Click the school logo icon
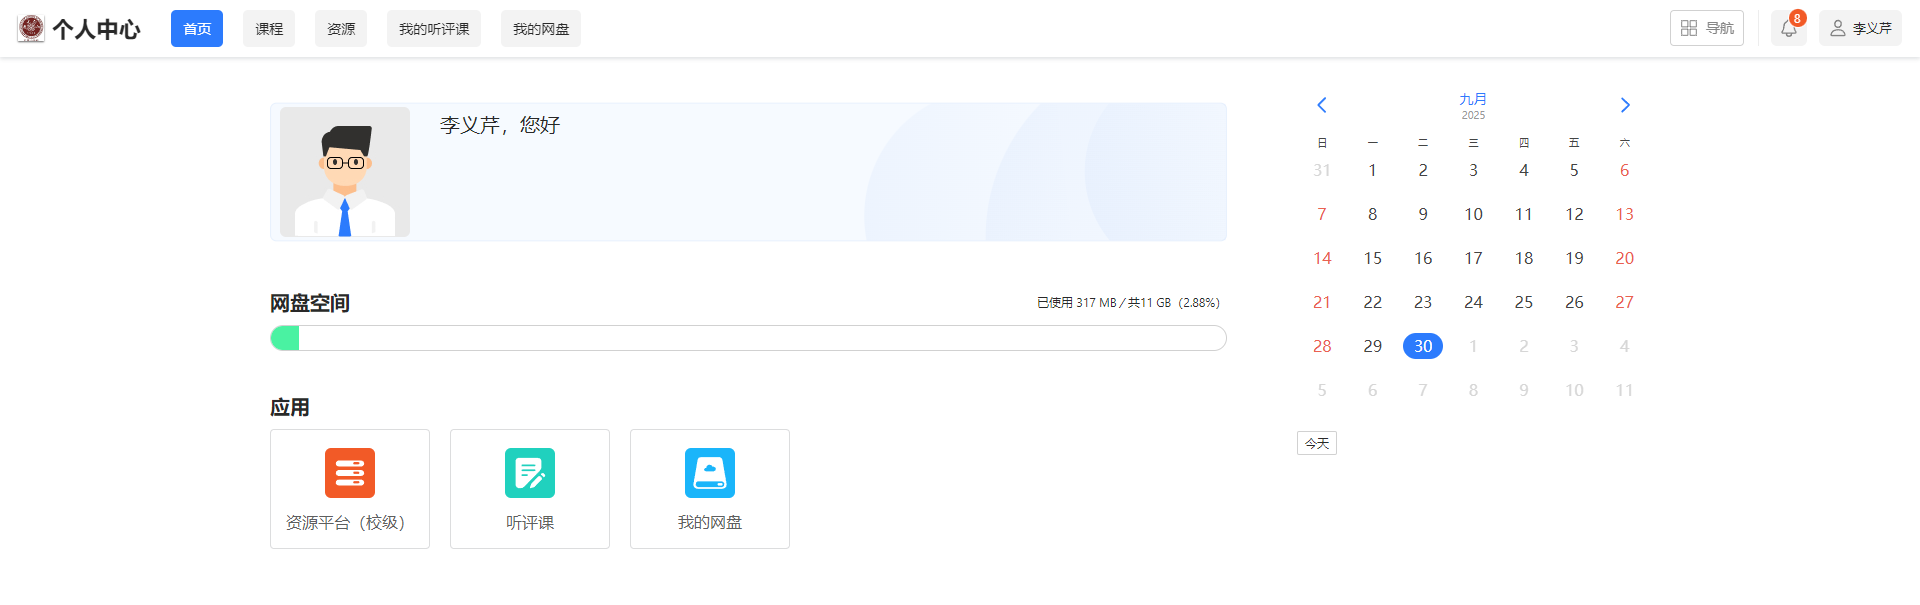Image resolution: width=1920 pixels, height=605 pixels. (31, 29)
